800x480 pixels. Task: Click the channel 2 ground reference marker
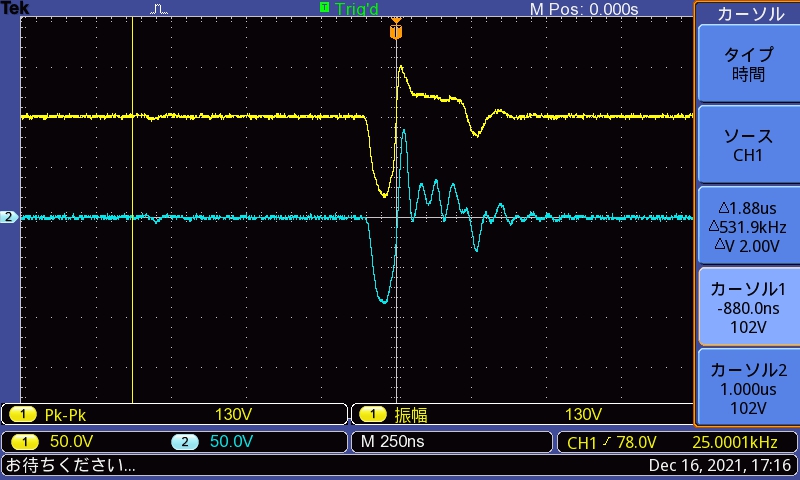tap(9, 217)
